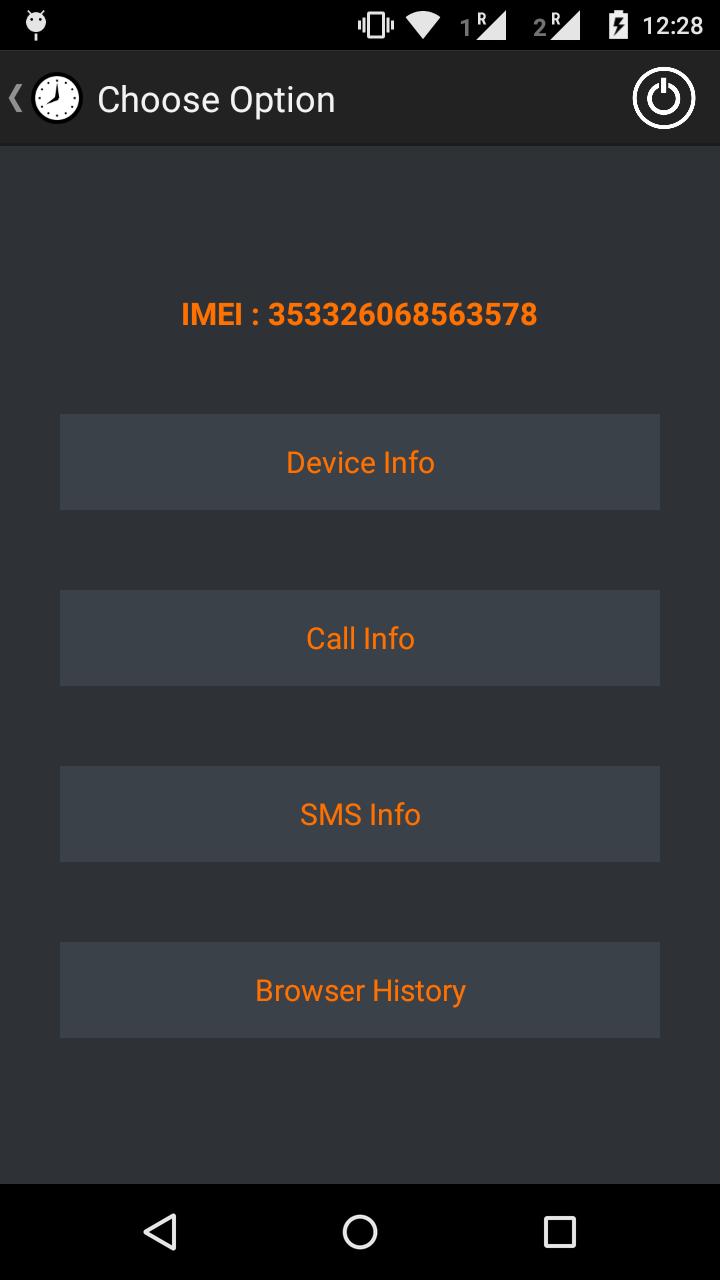720x1280 pixels.
Task: Tap the vibrate mode status icon
Action: point(375,25)
